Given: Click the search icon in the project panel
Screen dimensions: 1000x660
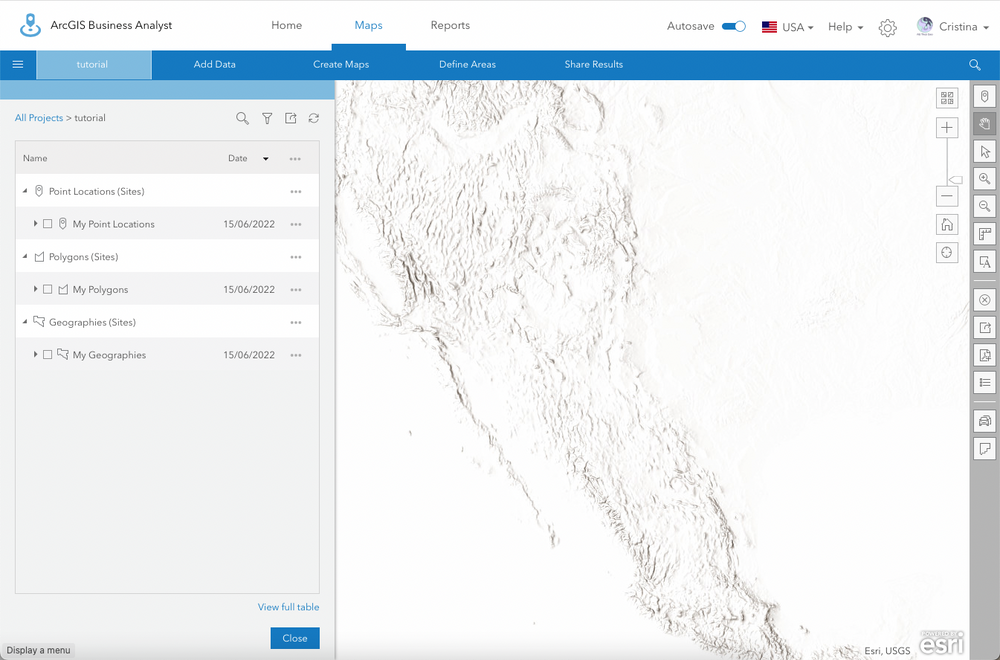Looking at the screenshot, I should pos(242,118).
